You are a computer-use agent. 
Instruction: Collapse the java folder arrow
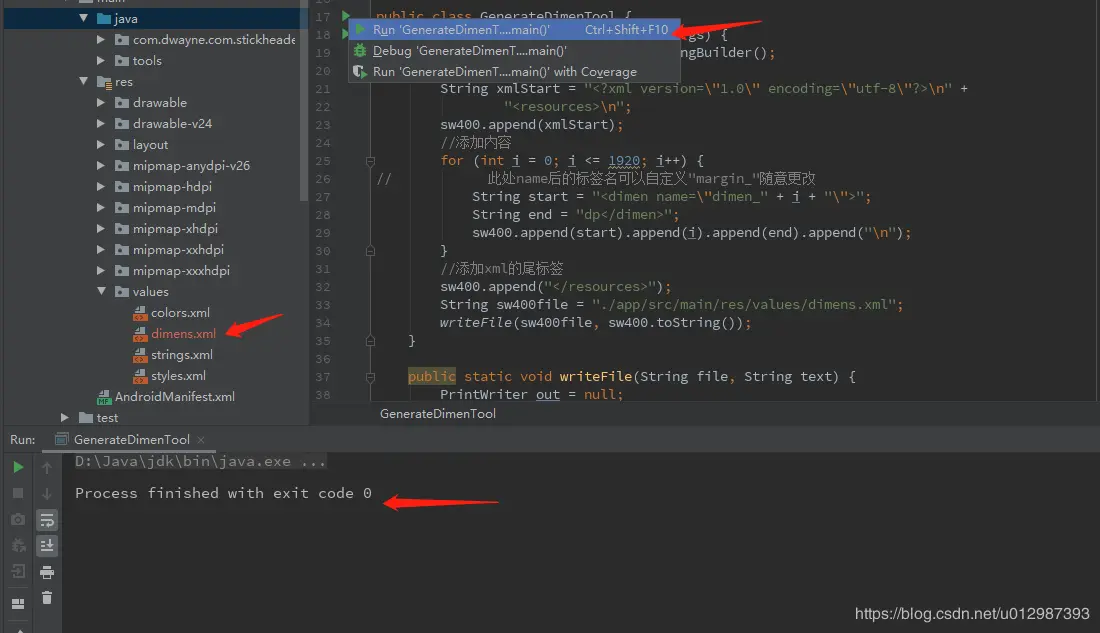[83, 18]
